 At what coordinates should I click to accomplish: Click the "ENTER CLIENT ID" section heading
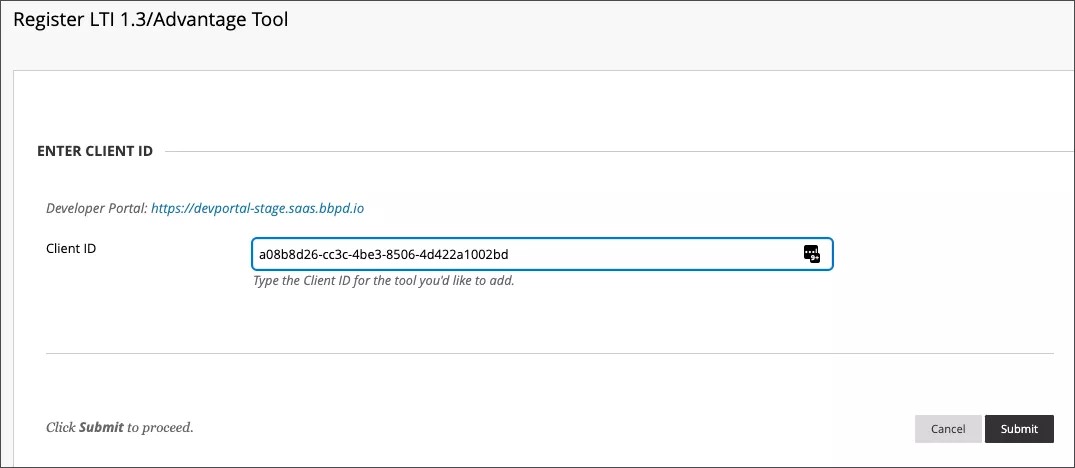[95, 151]
